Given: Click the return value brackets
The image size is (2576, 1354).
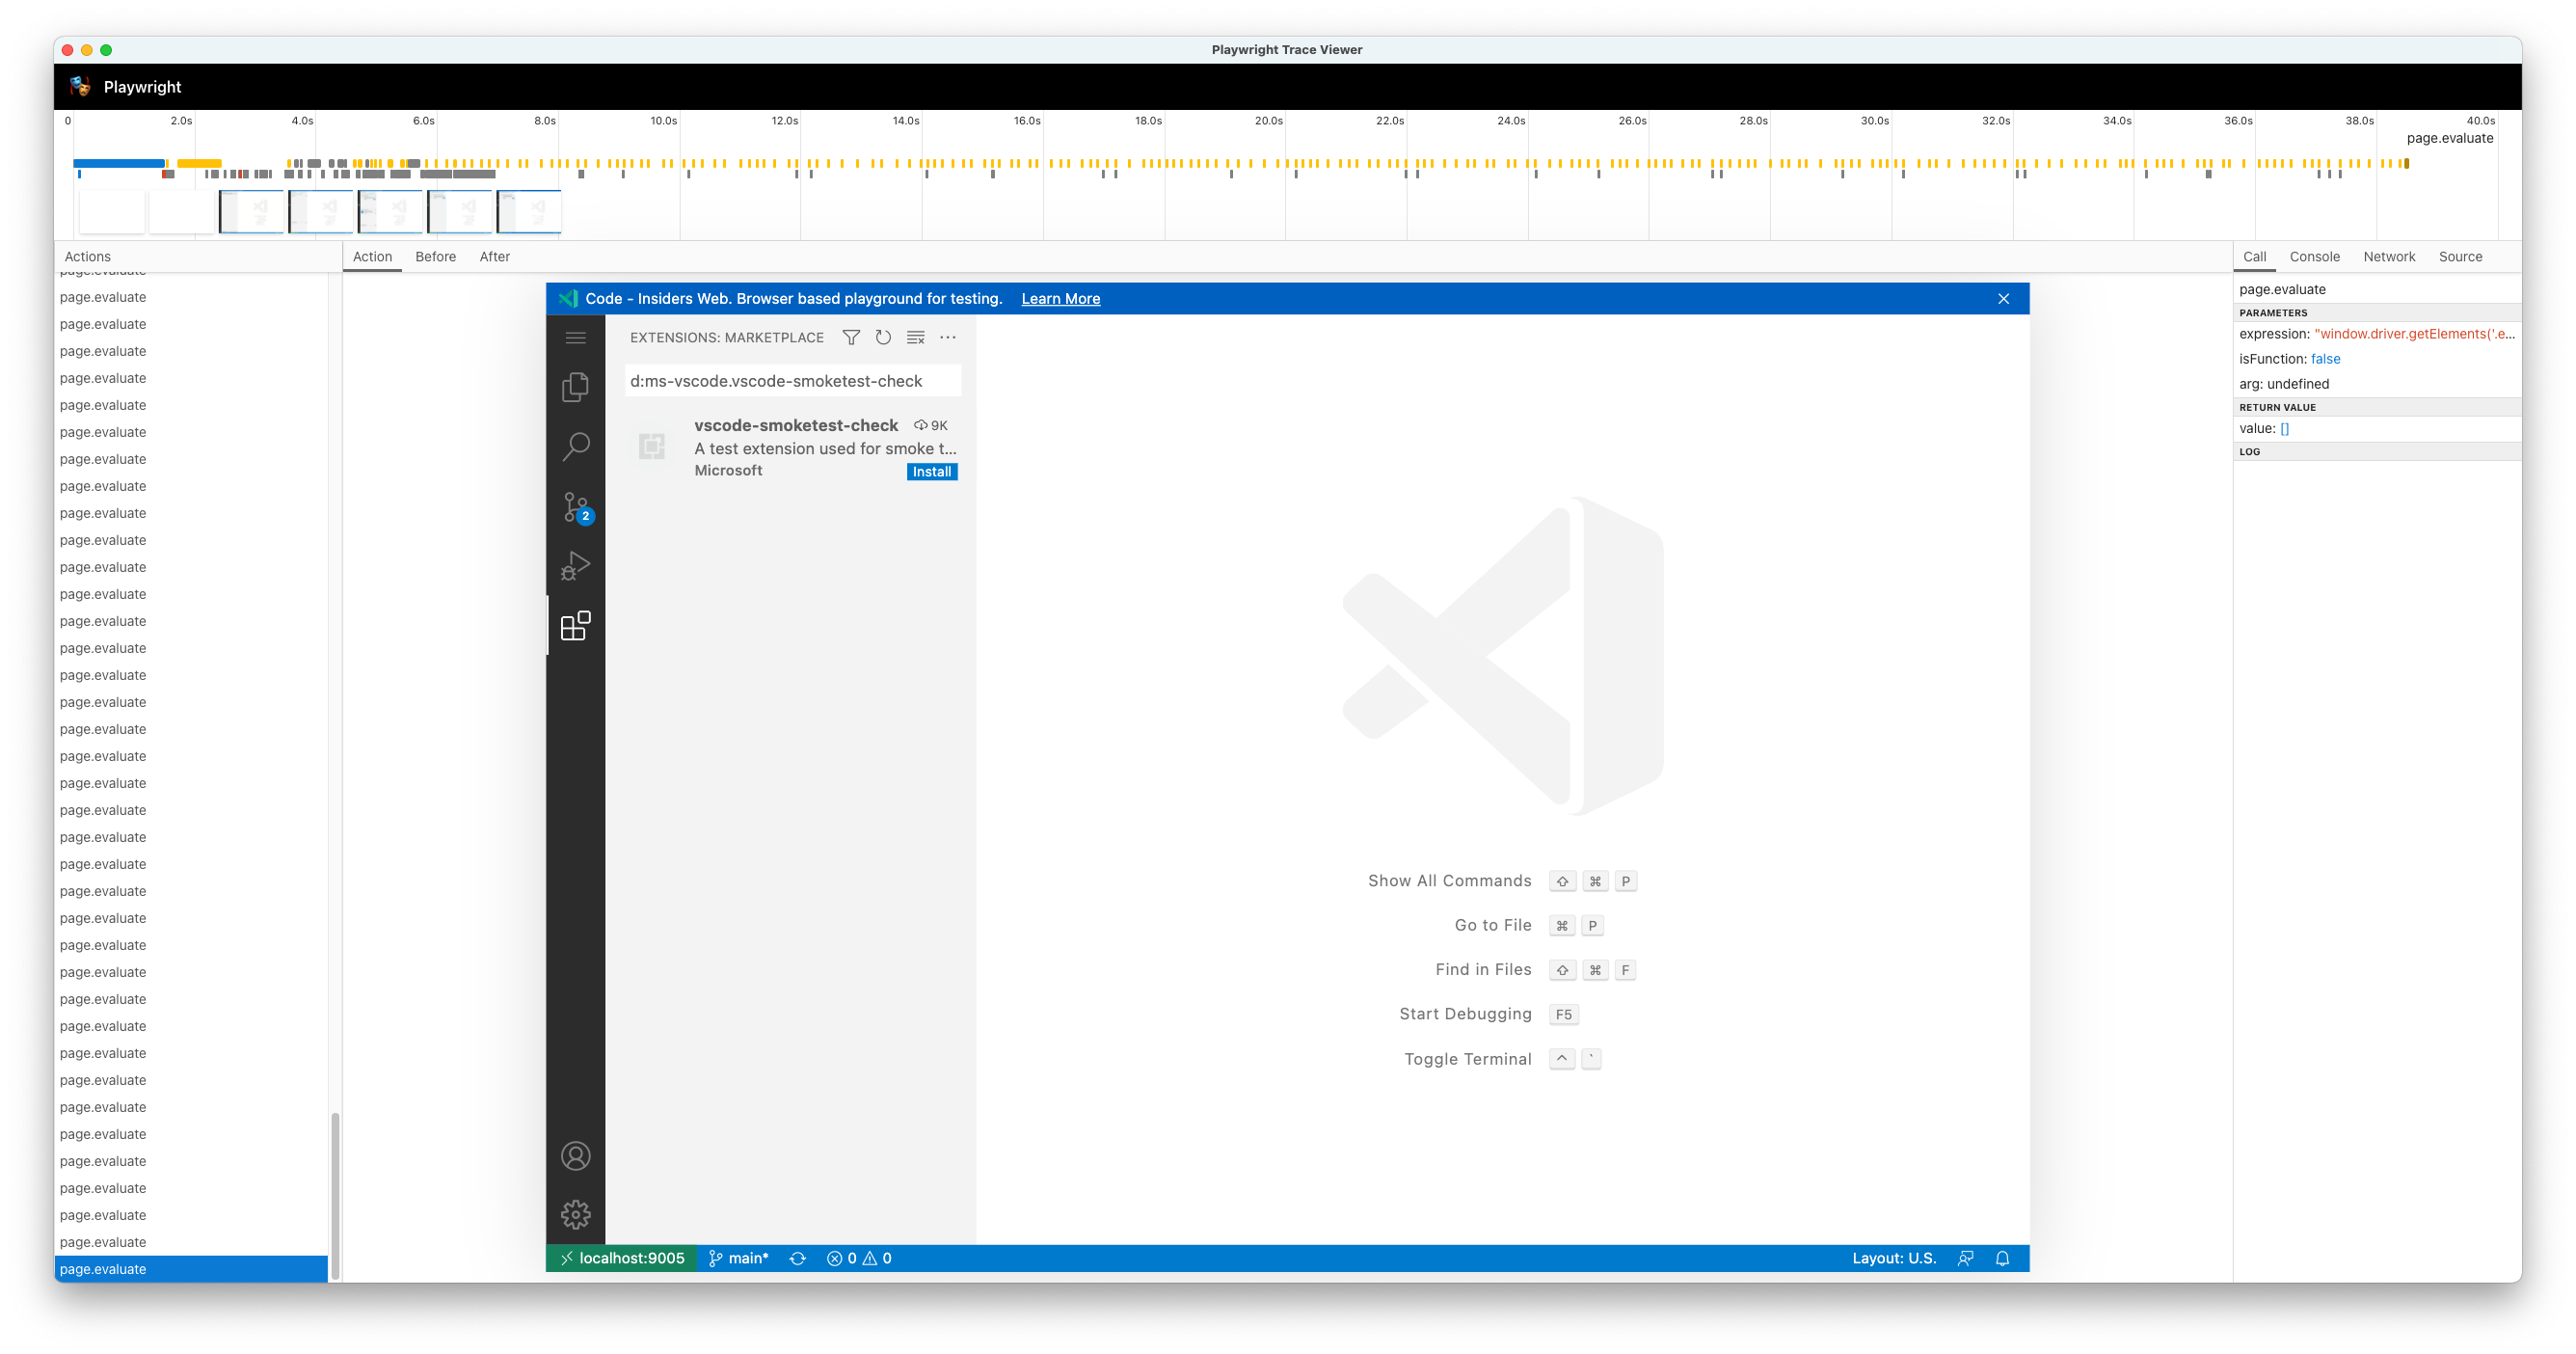Looking at the screenshot, I should tap(2284, 429).
